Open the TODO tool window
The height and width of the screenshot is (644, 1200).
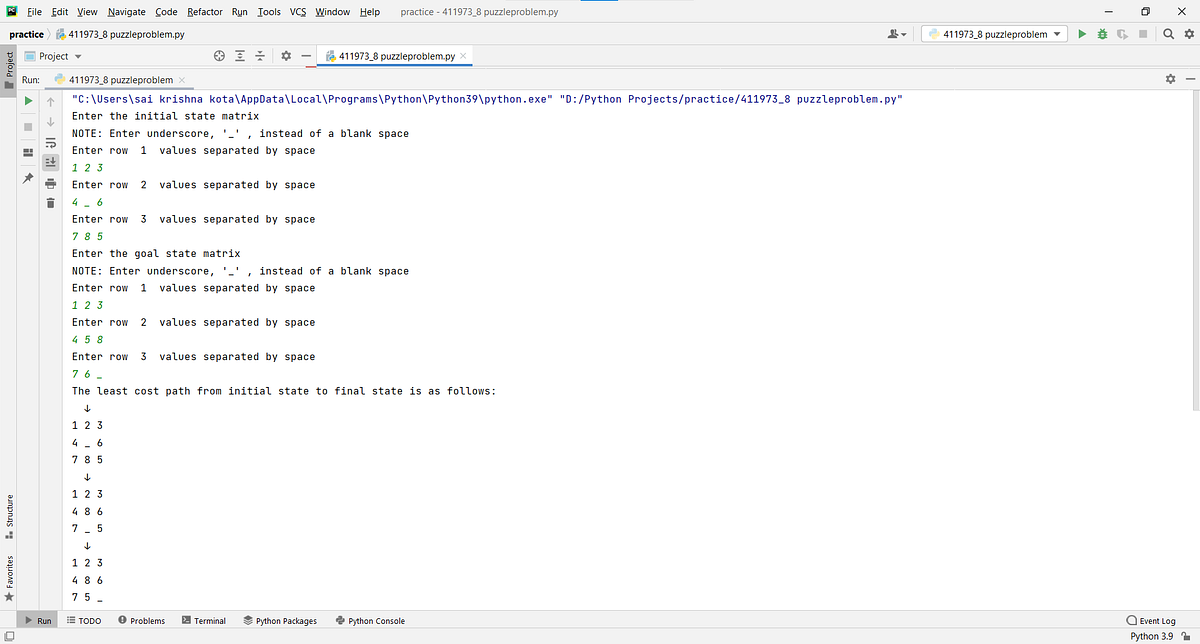point(84,621)
